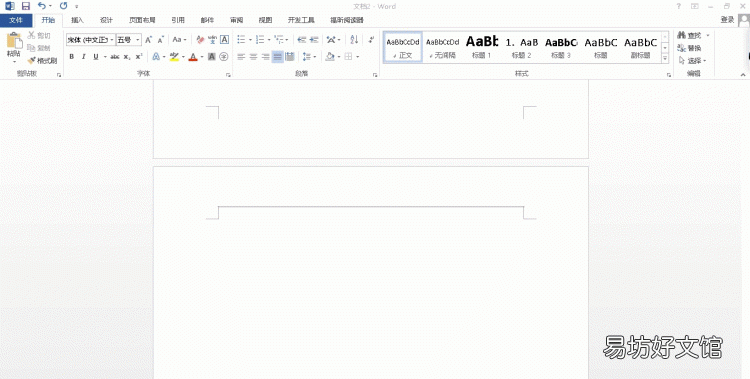Decrease paragraph indent
The height and width of the screenshot is (379, 750).
(301, 40)
